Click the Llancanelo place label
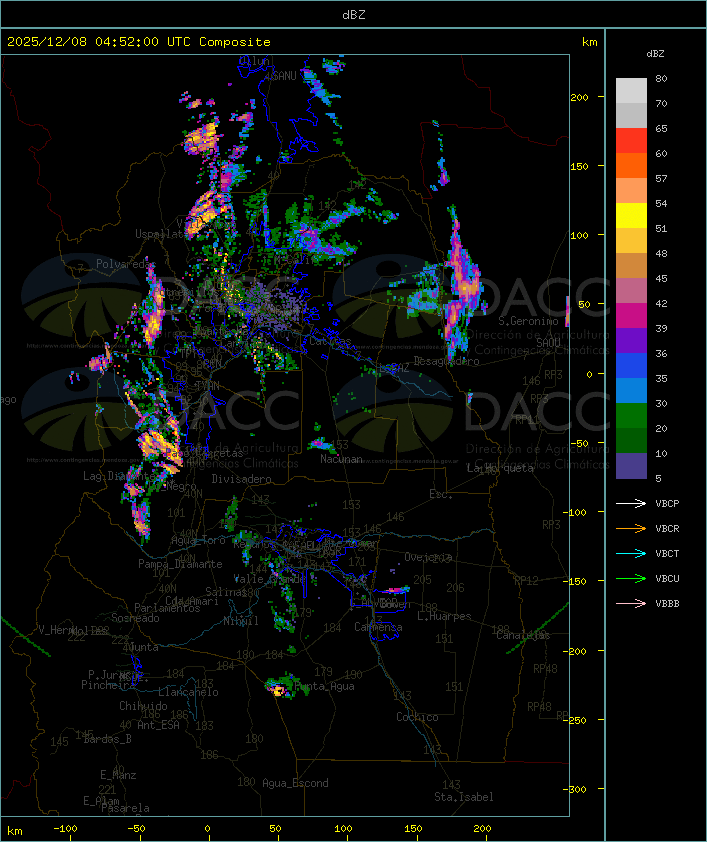 pyautogui.click(x=188, y=692)
